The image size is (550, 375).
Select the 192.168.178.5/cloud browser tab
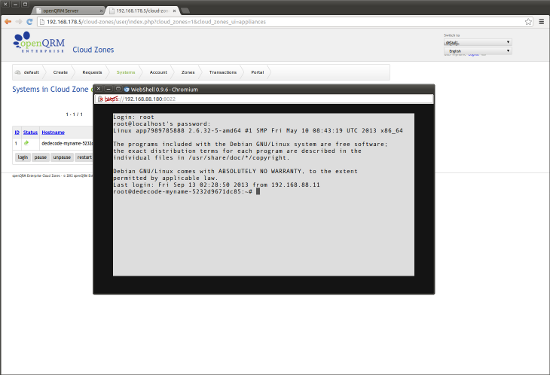tap(142, 11)
